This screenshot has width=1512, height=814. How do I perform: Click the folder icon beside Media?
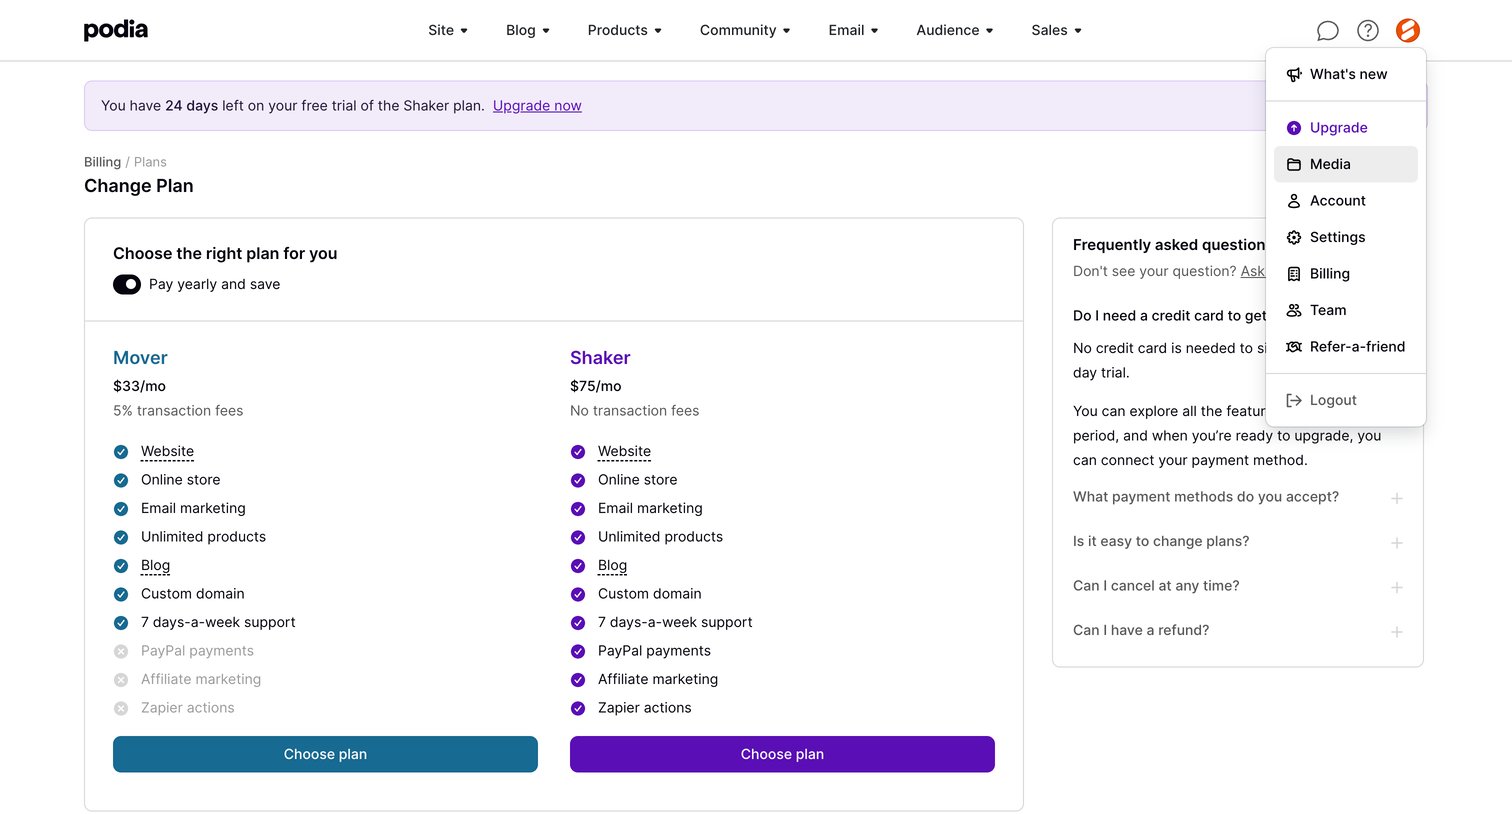pos(1294,164)
